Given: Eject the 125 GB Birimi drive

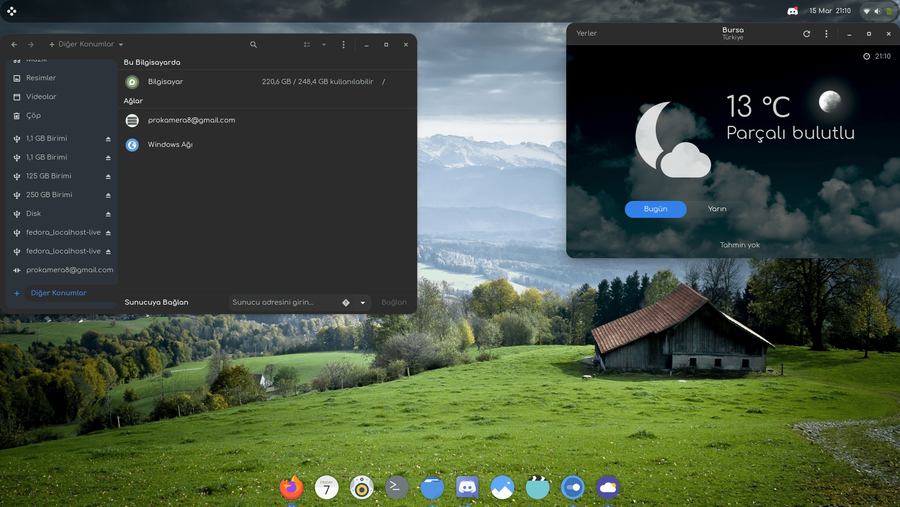Looking at the screenshot, I should click(108, 177).
